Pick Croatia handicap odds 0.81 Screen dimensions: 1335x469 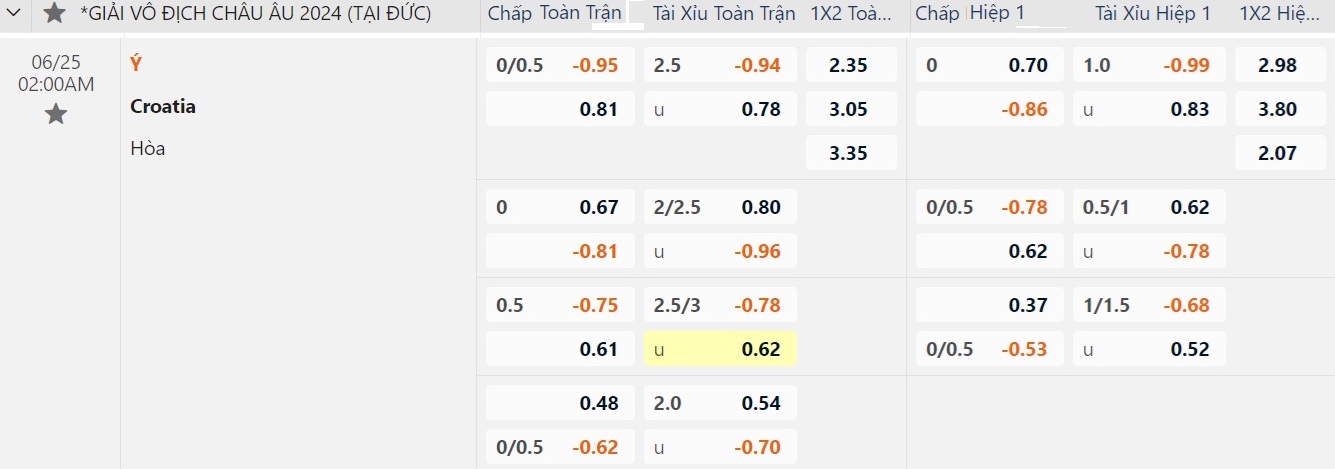[x=560, y=109]
